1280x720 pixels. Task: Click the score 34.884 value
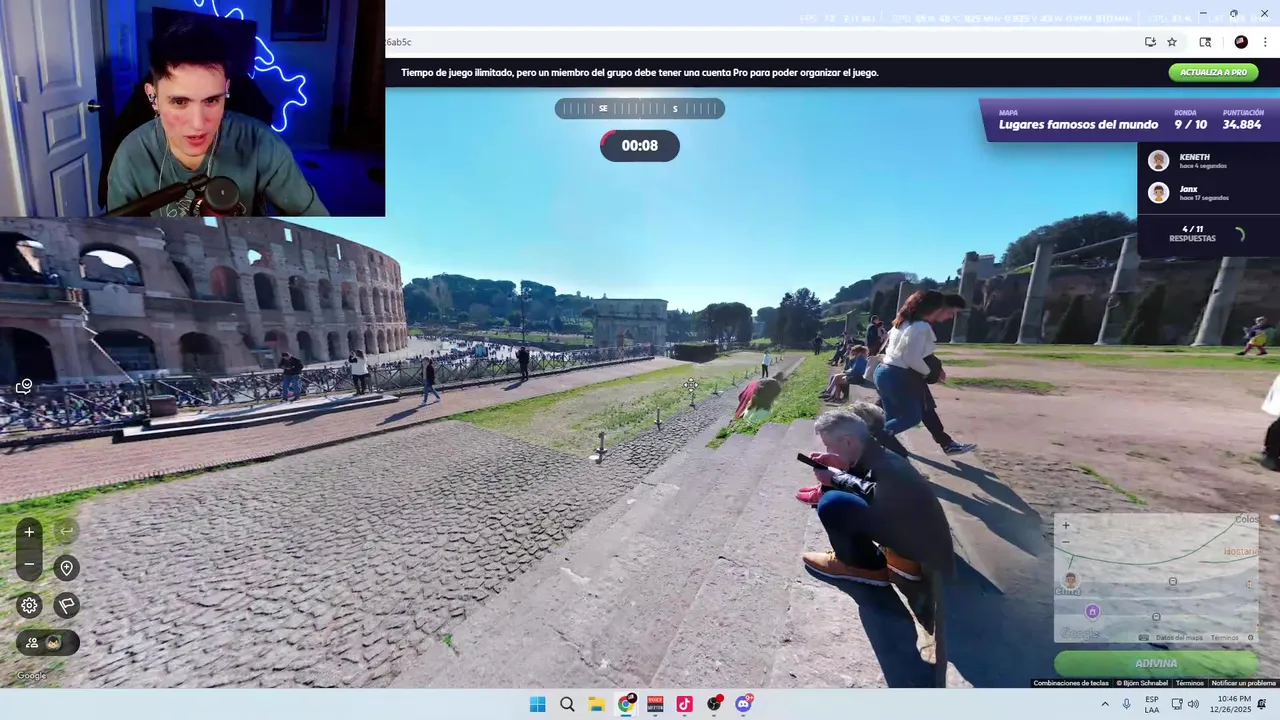(1242, 125)
